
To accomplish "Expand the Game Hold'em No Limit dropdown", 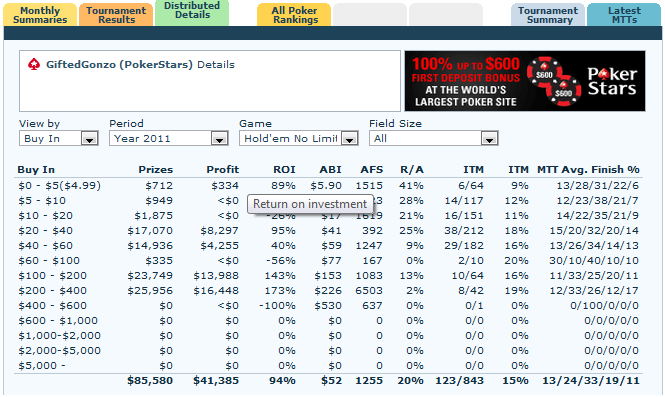I will tap(299, 138).
